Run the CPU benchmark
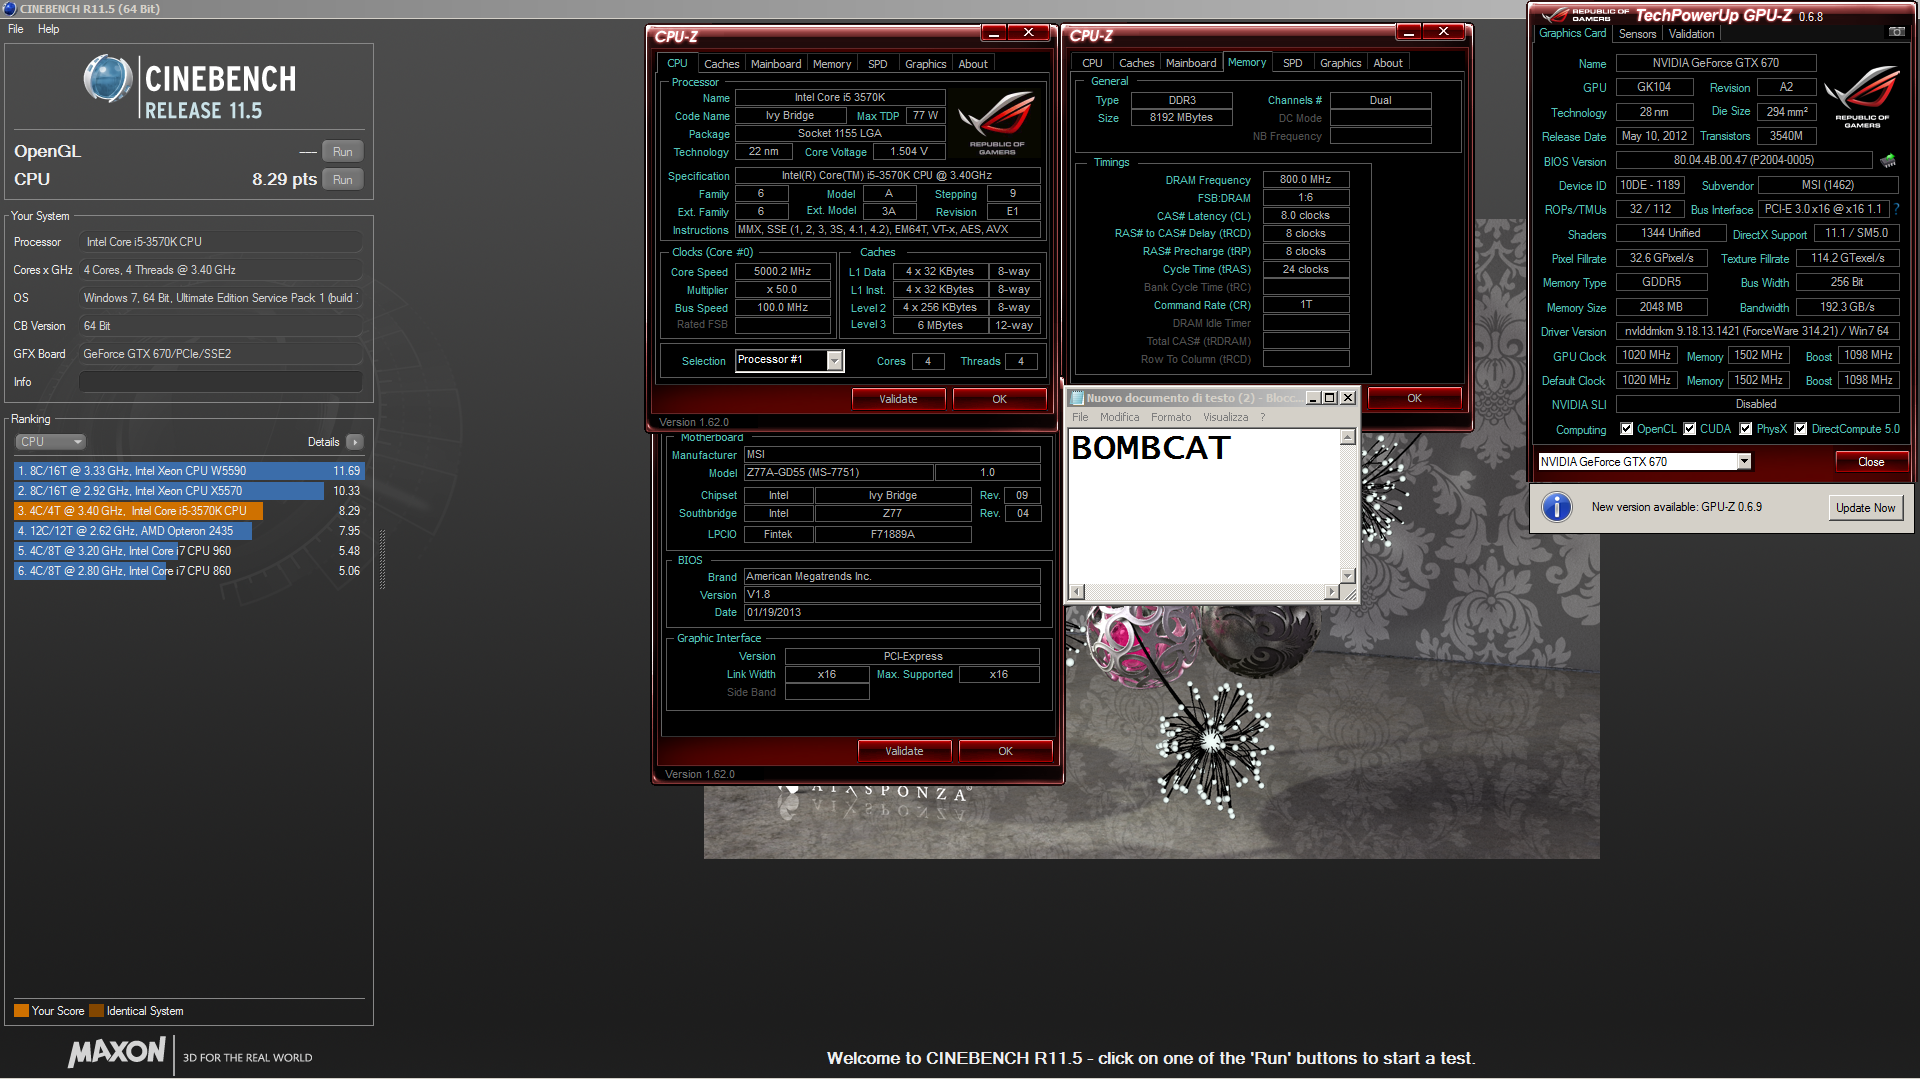 tap(343, 180)
